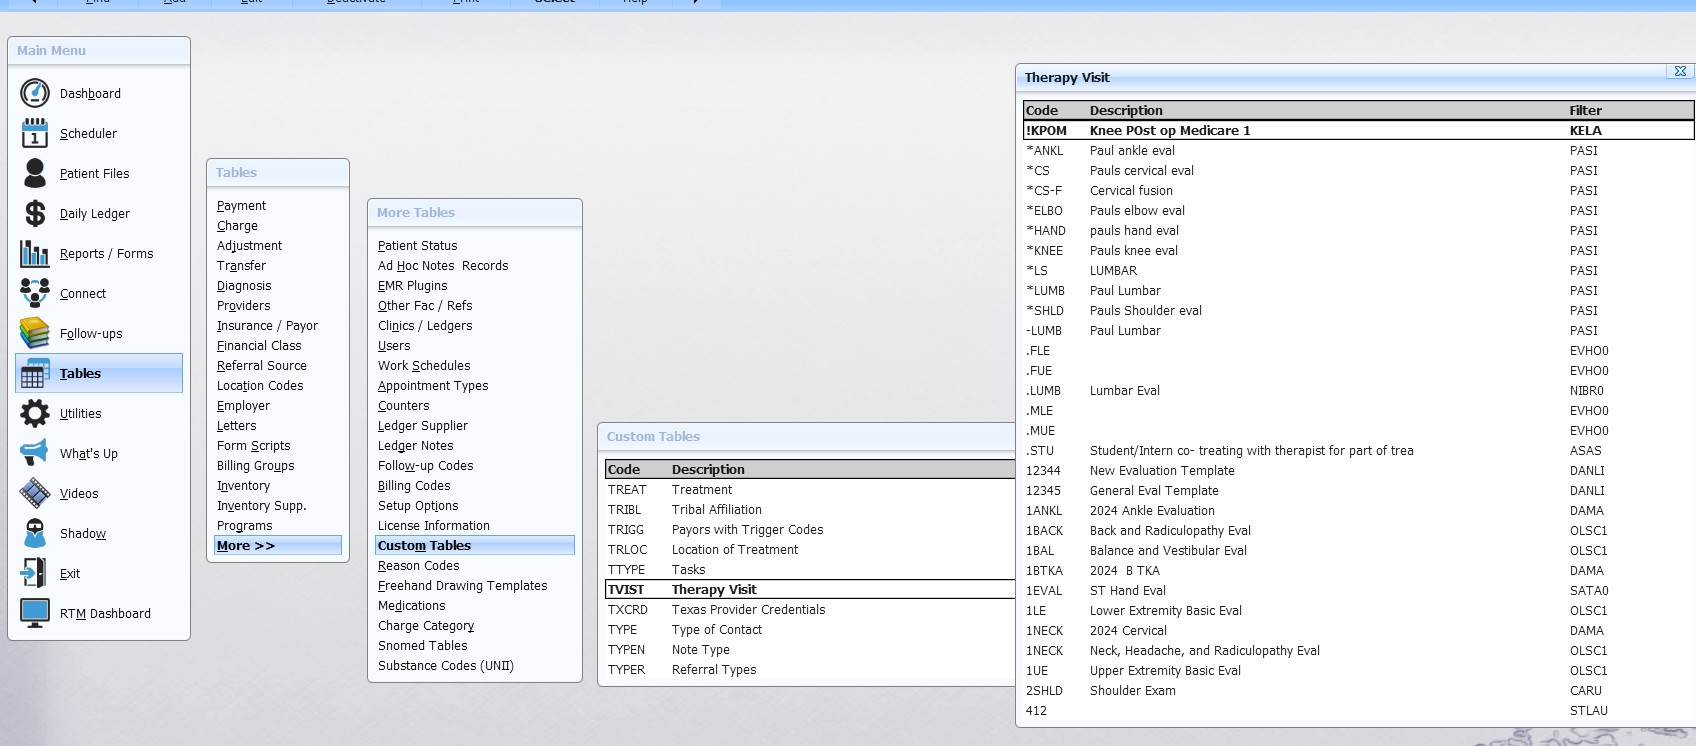Open Letters table
Viewport: 1696px width, 746px height.
point(236,425)
